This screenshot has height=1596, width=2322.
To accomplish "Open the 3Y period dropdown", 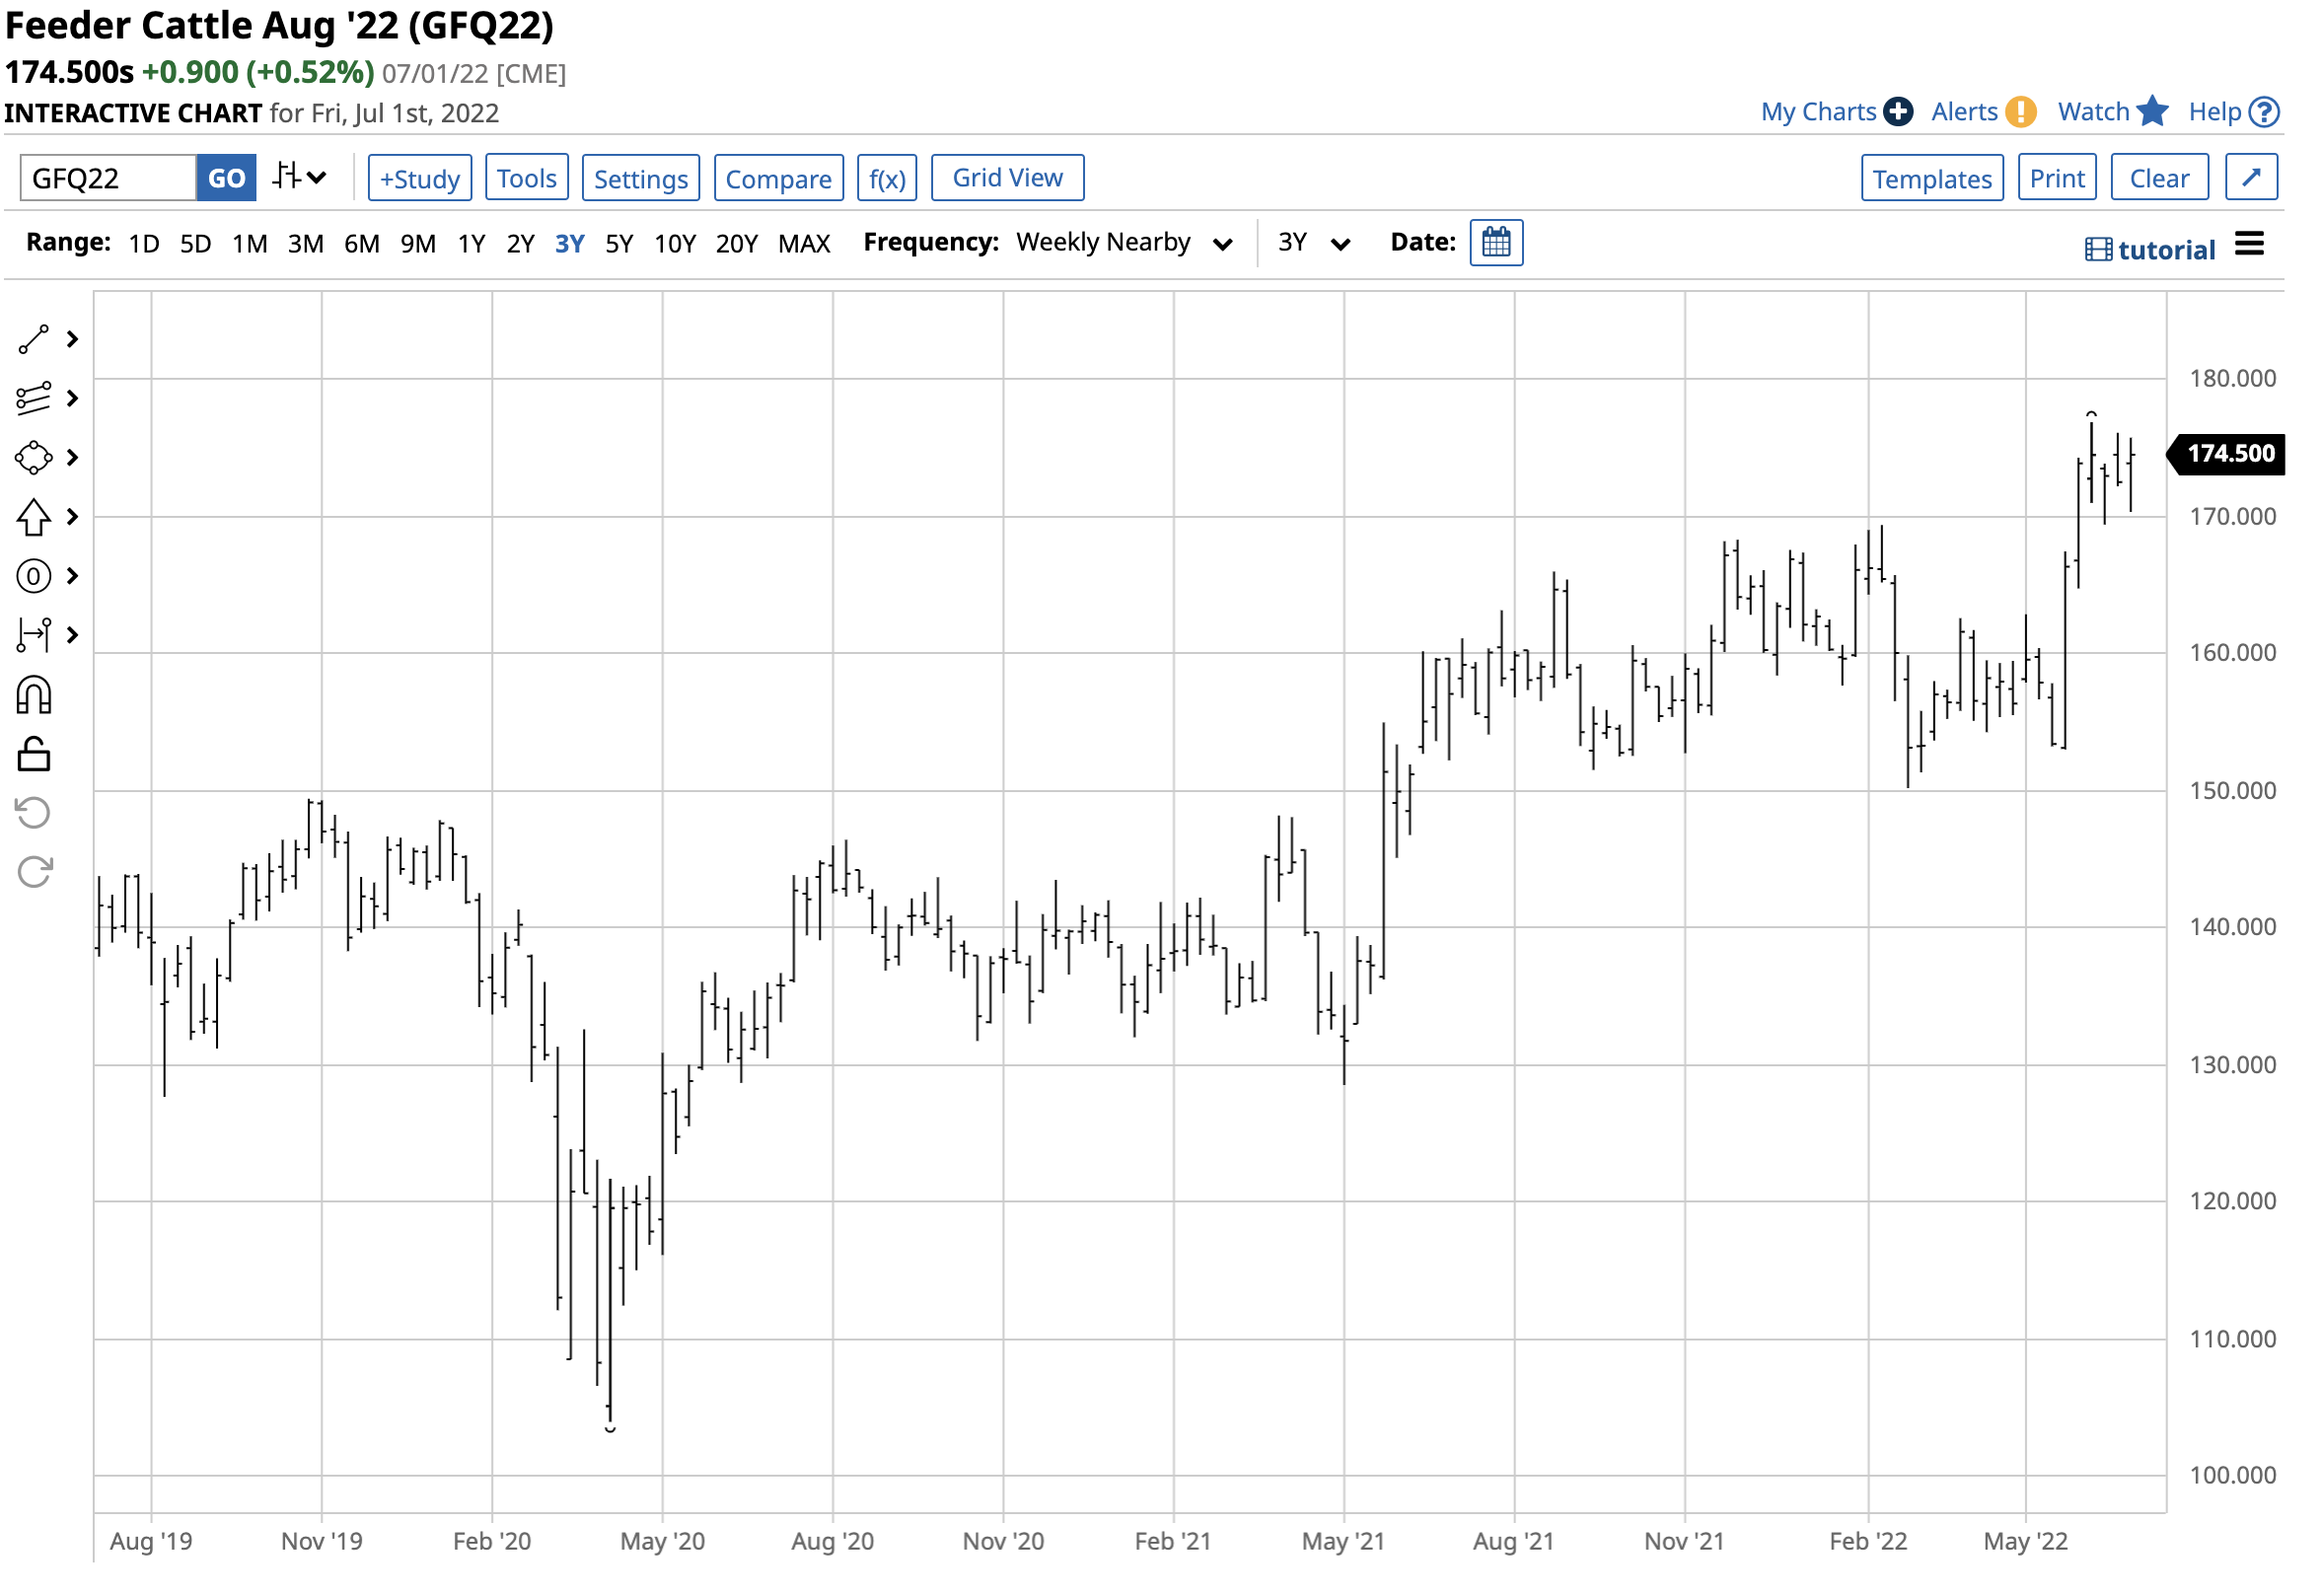I will pyautogui.click(x=1313, y=243).
